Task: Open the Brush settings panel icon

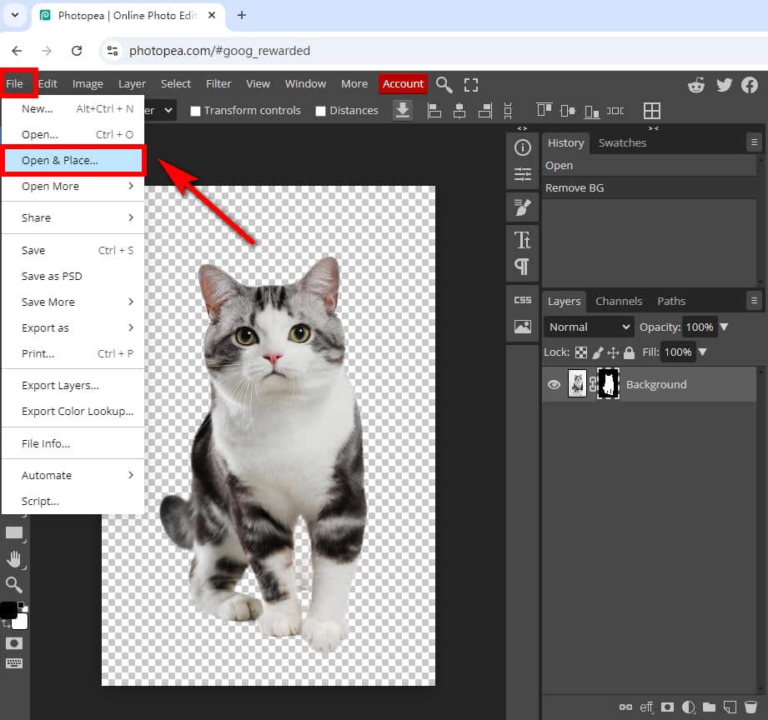Action: (x=522, y=207)
